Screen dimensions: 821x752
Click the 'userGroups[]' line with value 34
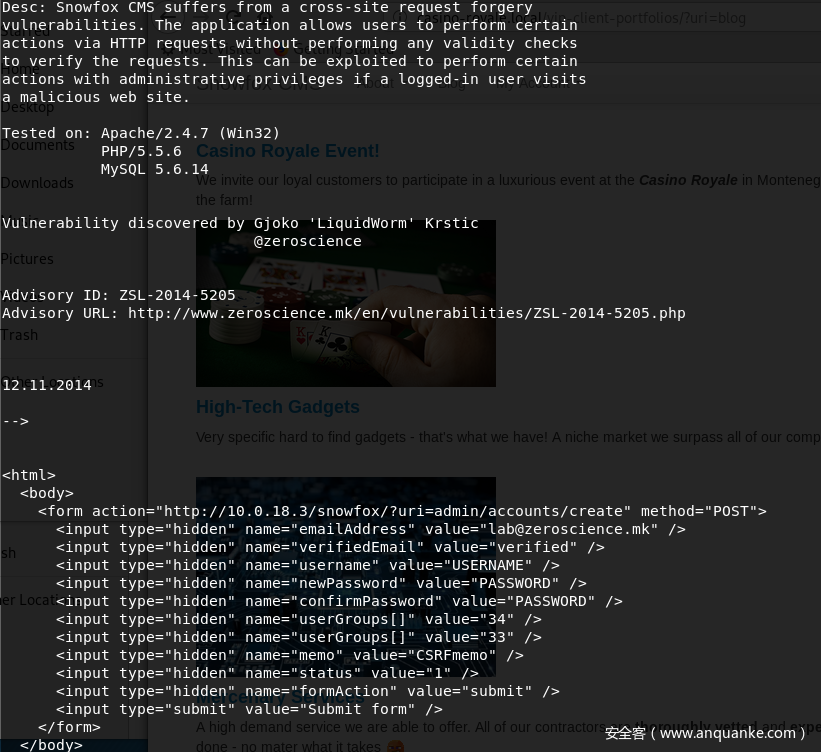tap(299, 619)
